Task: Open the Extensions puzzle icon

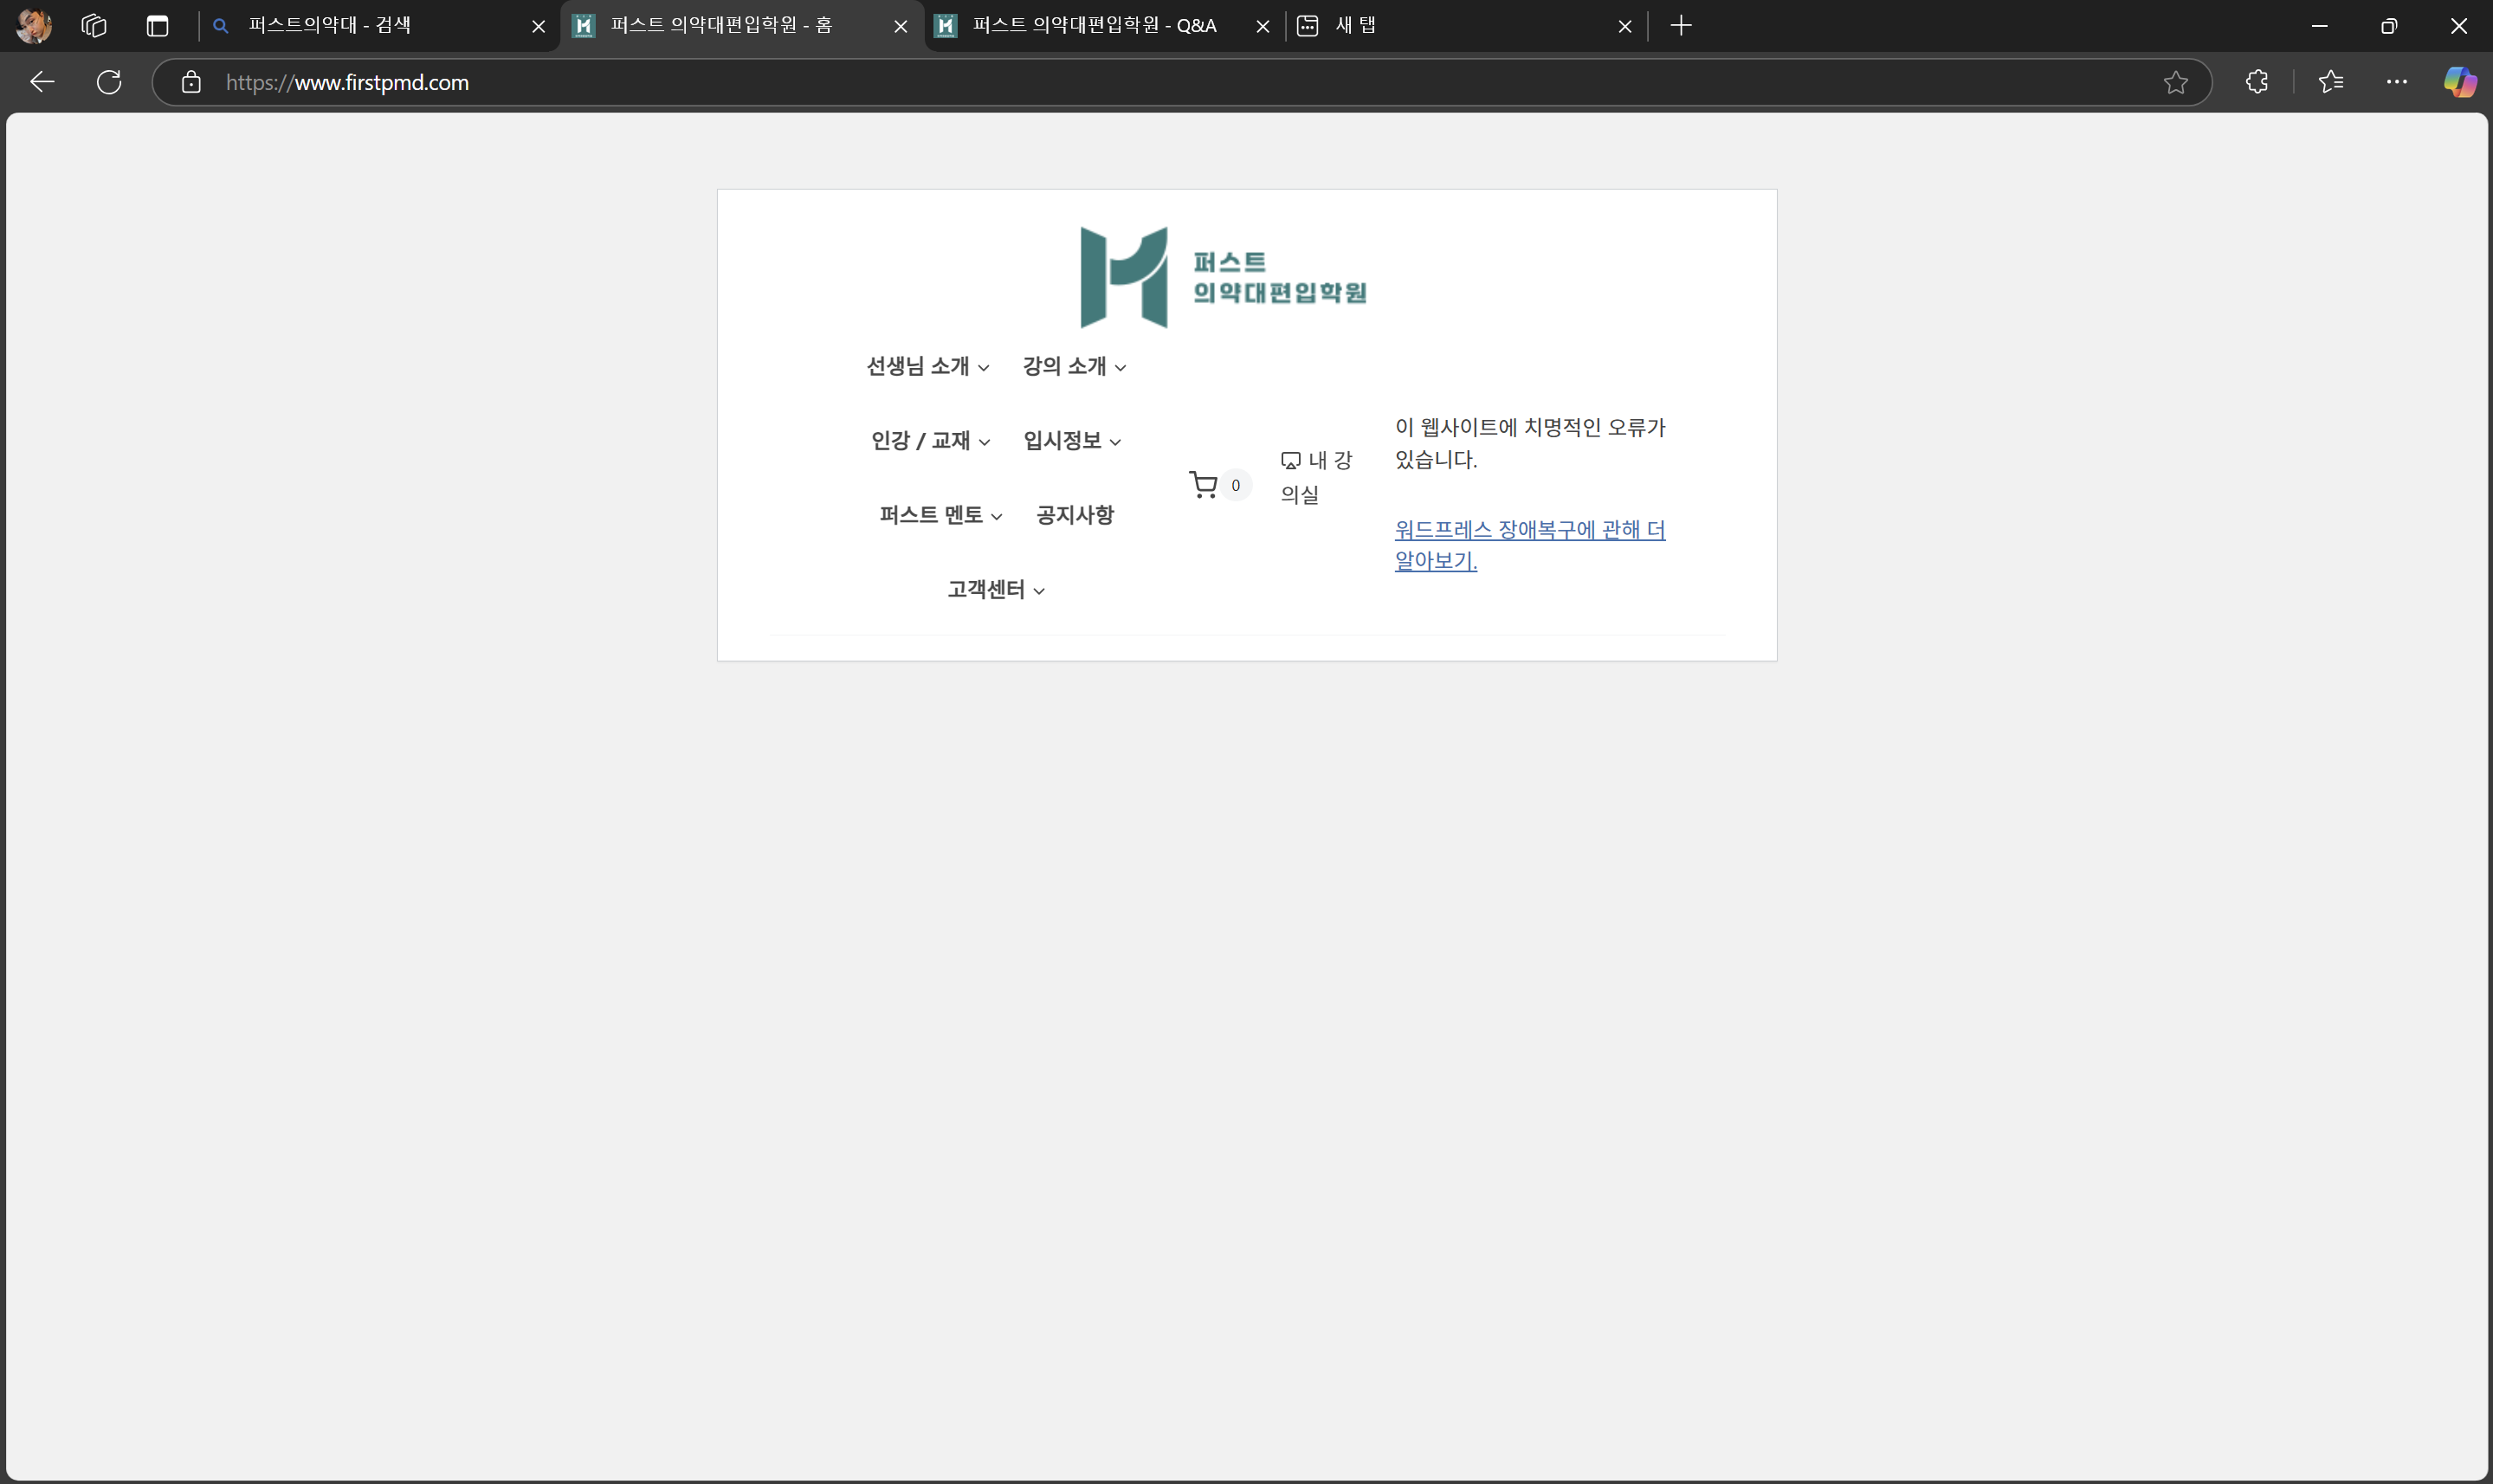Action: click(2256, 82)
